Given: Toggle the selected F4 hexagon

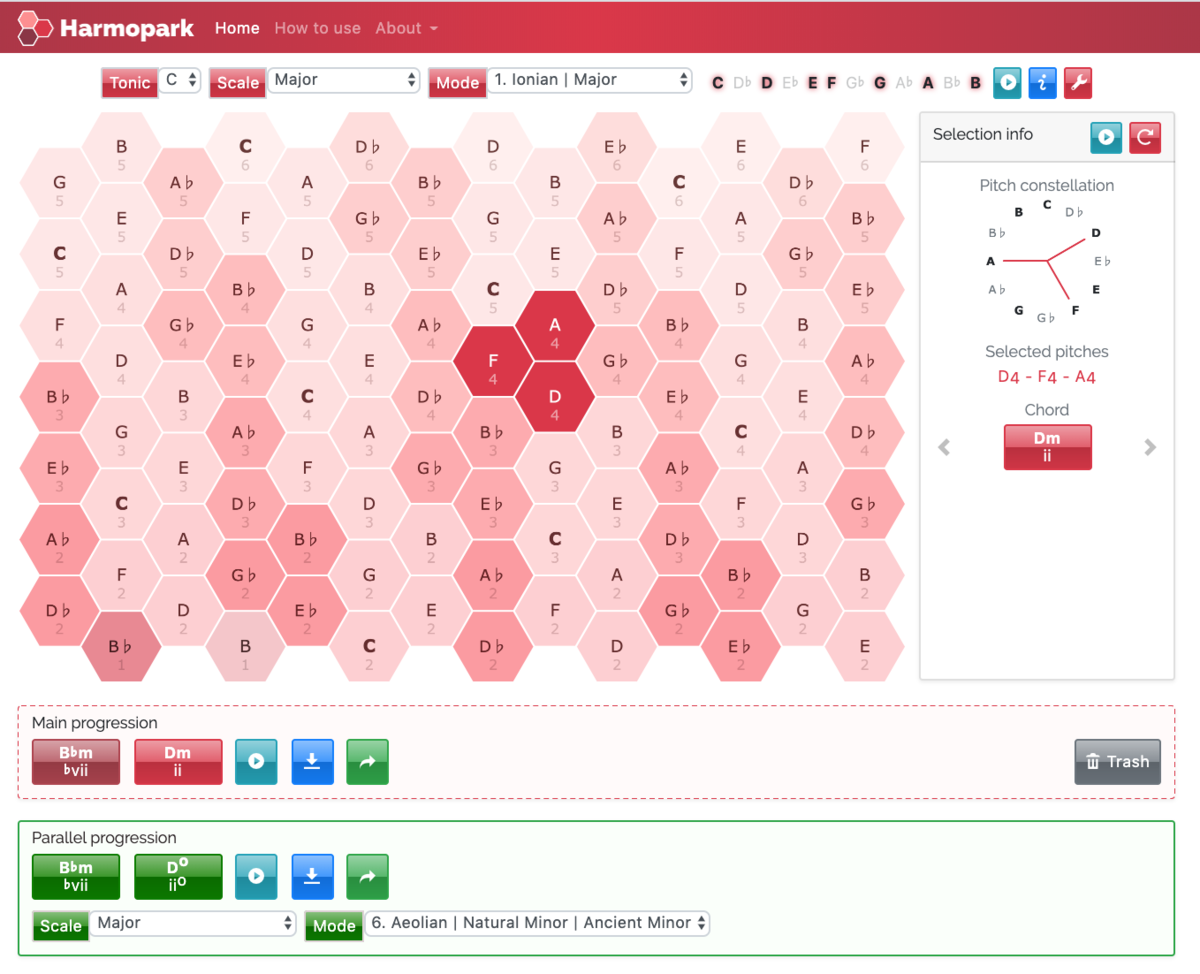Looking at the screenshot, I should [x=493, y=362].
